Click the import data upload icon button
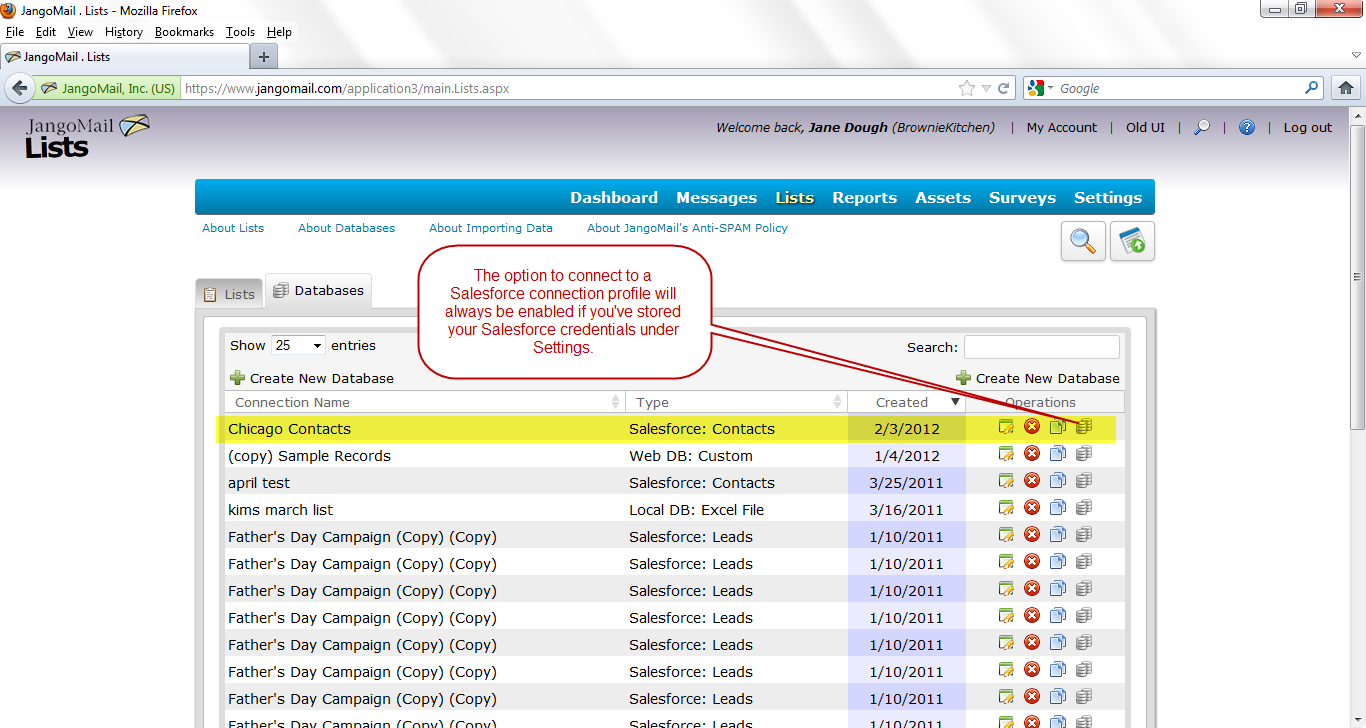This screenshot has height=728, width=1366. pyautogui.click(x=1132, y=241)
